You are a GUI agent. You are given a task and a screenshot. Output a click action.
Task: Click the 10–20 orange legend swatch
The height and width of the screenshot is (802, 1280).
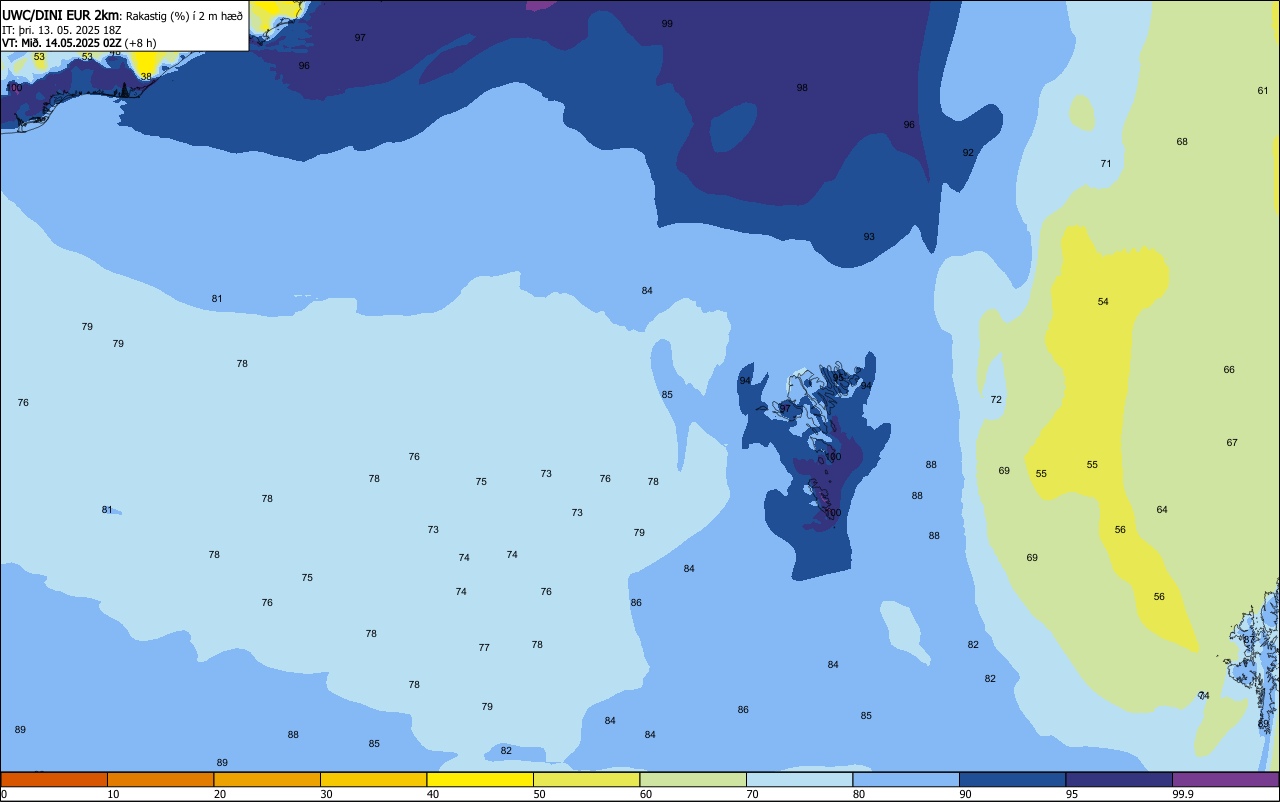click(x=160, y=779)
